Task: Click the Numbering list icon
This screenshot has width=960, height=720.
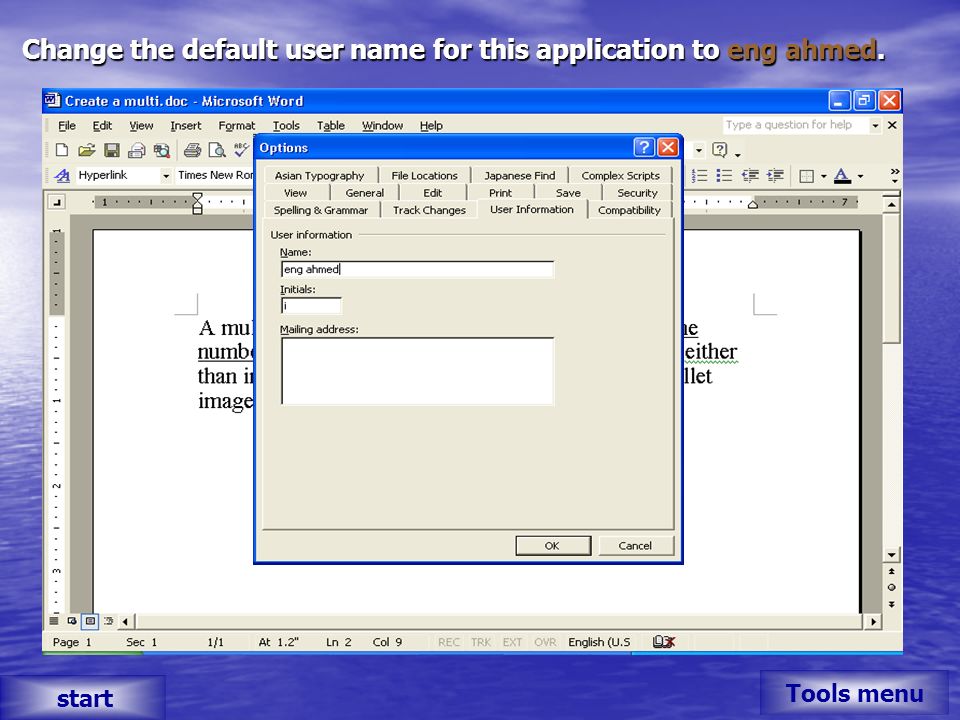Action: click(x=699, y=176)
